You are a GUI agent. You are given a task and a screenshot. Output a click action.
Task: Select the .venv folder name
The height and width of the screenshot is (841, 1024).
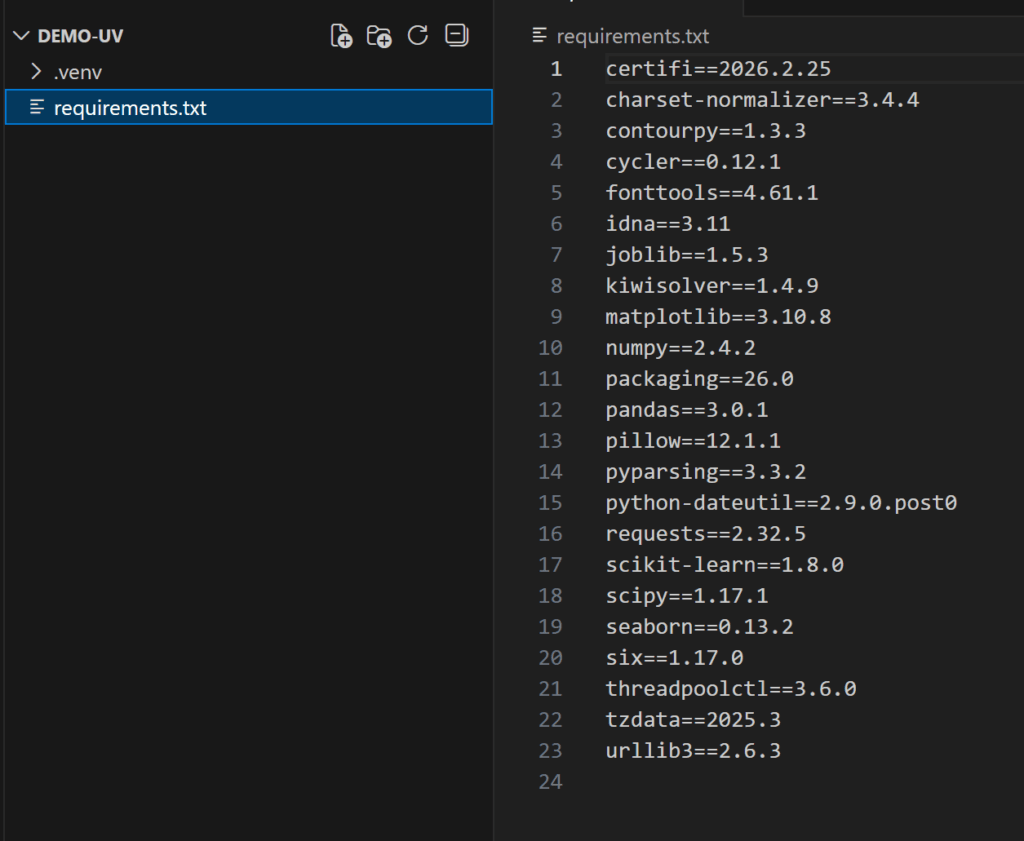(78, 72)
